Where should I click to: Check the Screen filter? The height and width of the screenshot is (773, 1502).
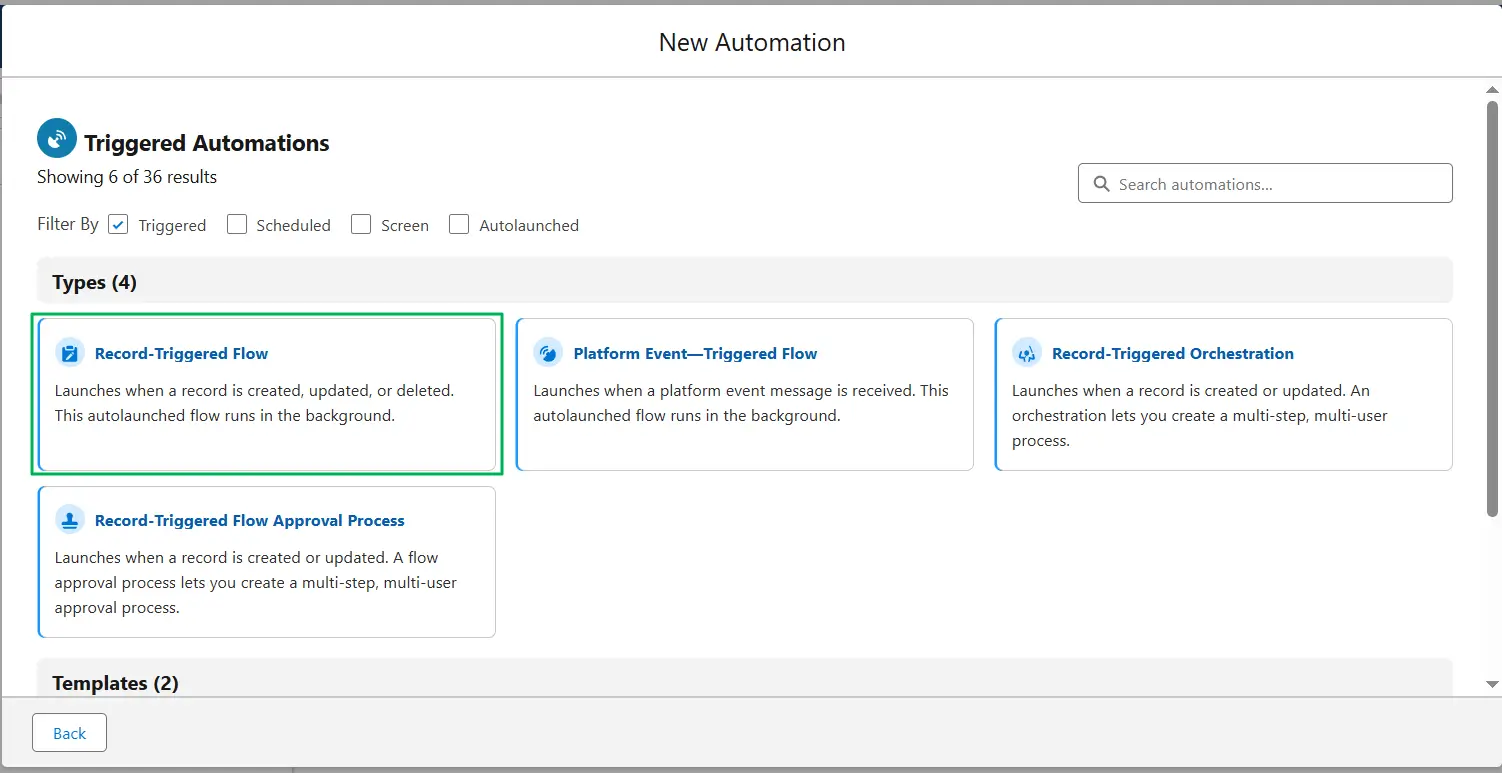tap(360, 225)
